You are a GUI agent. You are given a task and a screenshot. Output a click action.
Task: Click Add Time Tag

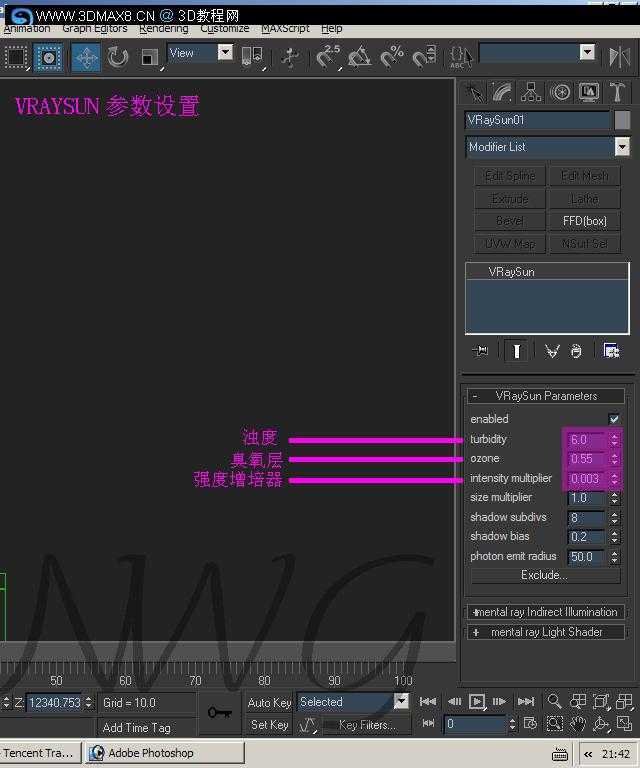pos(137,728)
